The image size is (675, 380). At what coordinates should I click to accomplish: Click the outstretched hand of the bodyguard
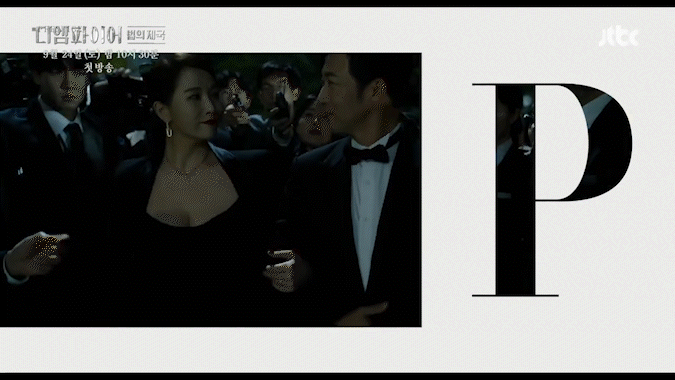[34, 254]
